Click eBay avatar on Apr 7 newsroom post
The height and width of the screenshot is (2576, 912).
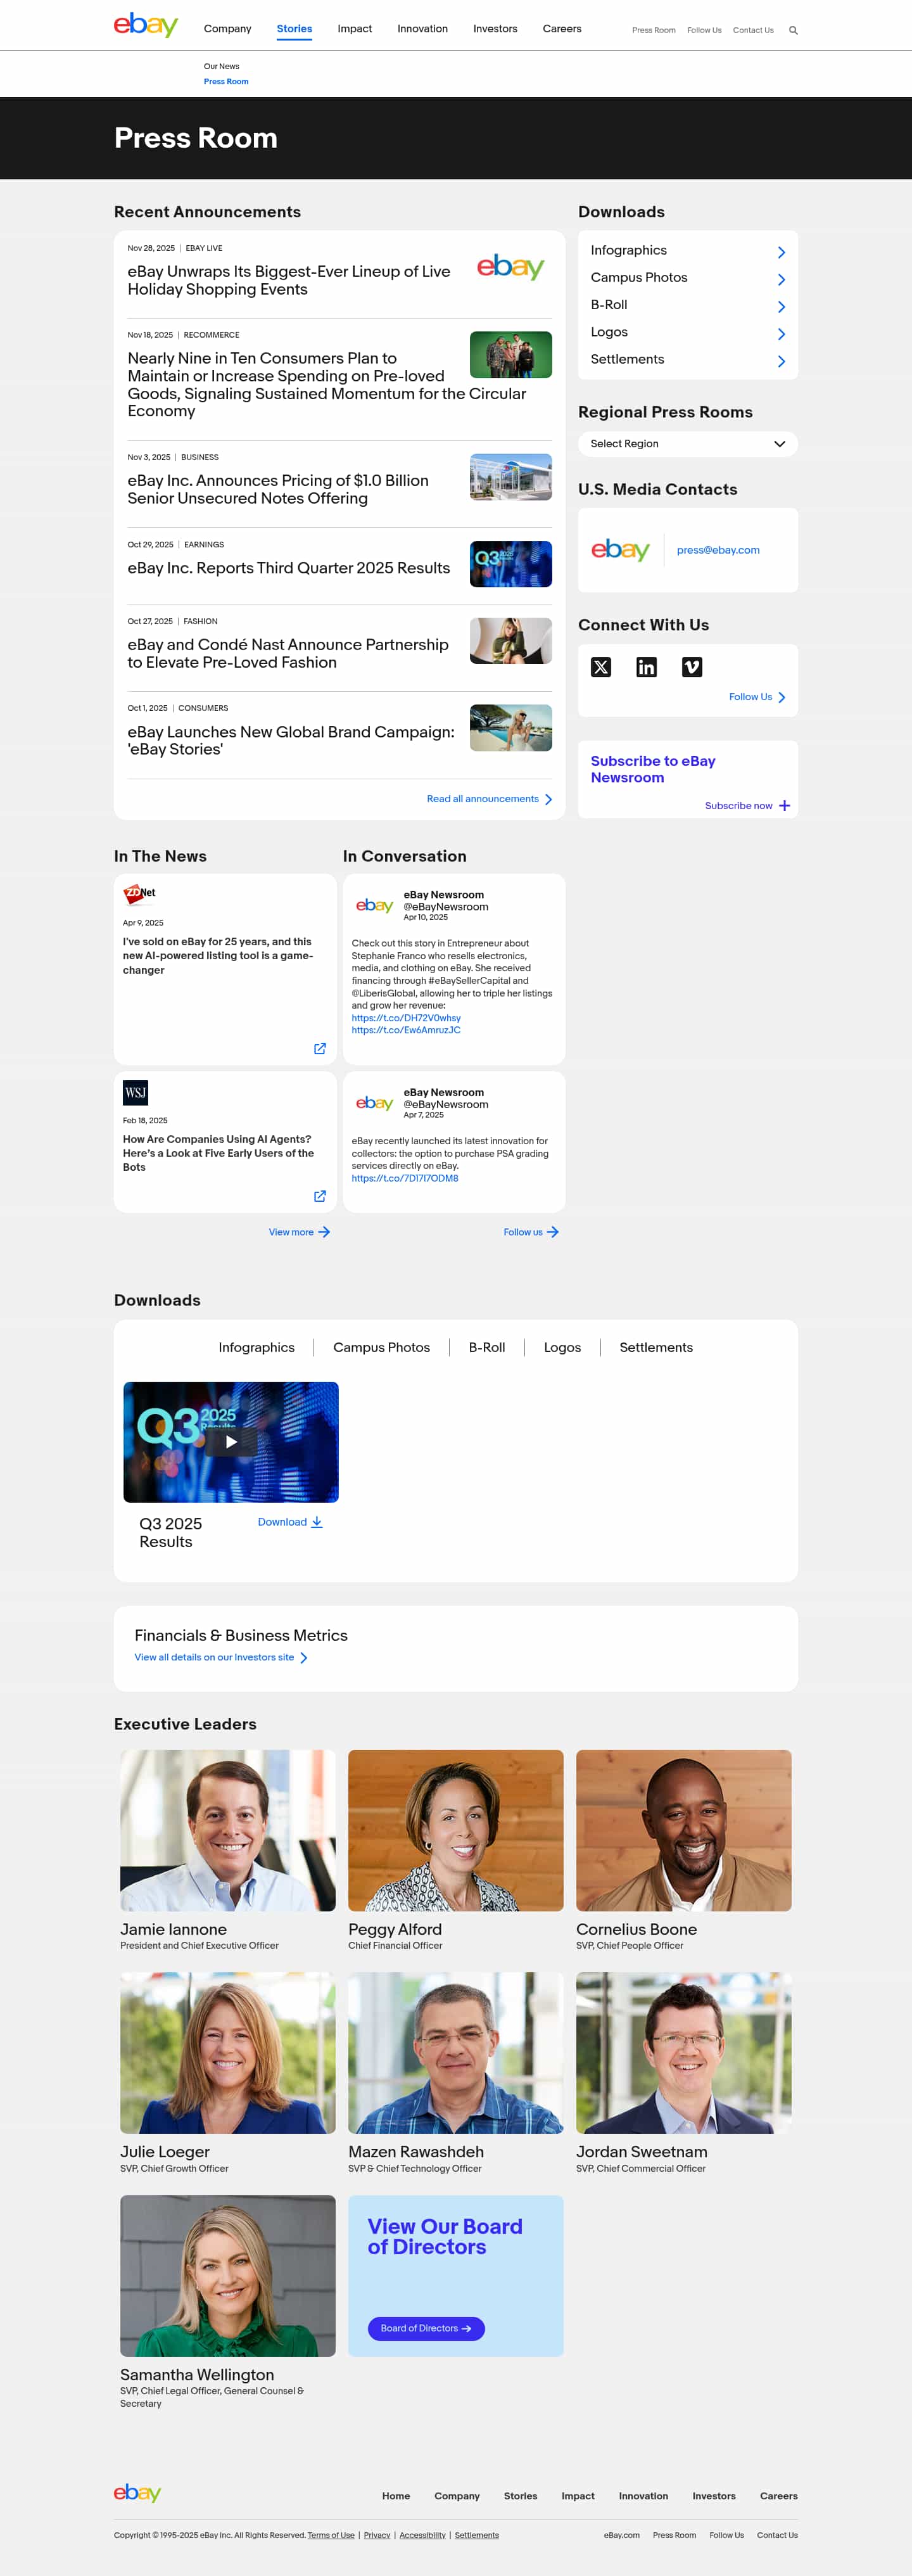pos(374,1103)
